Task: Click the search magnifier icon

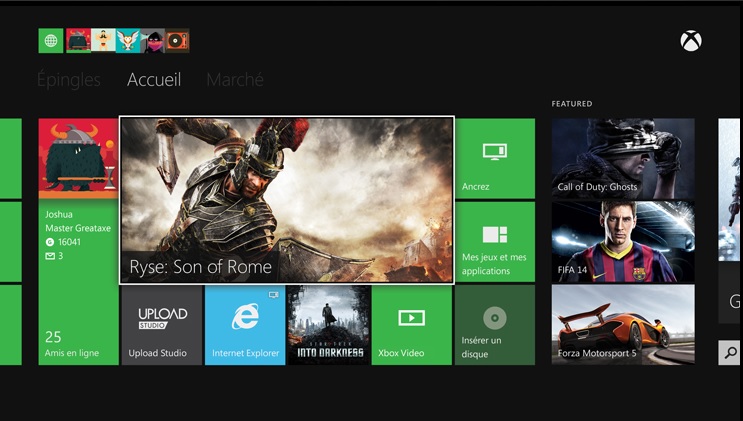Action: [730, 352]
